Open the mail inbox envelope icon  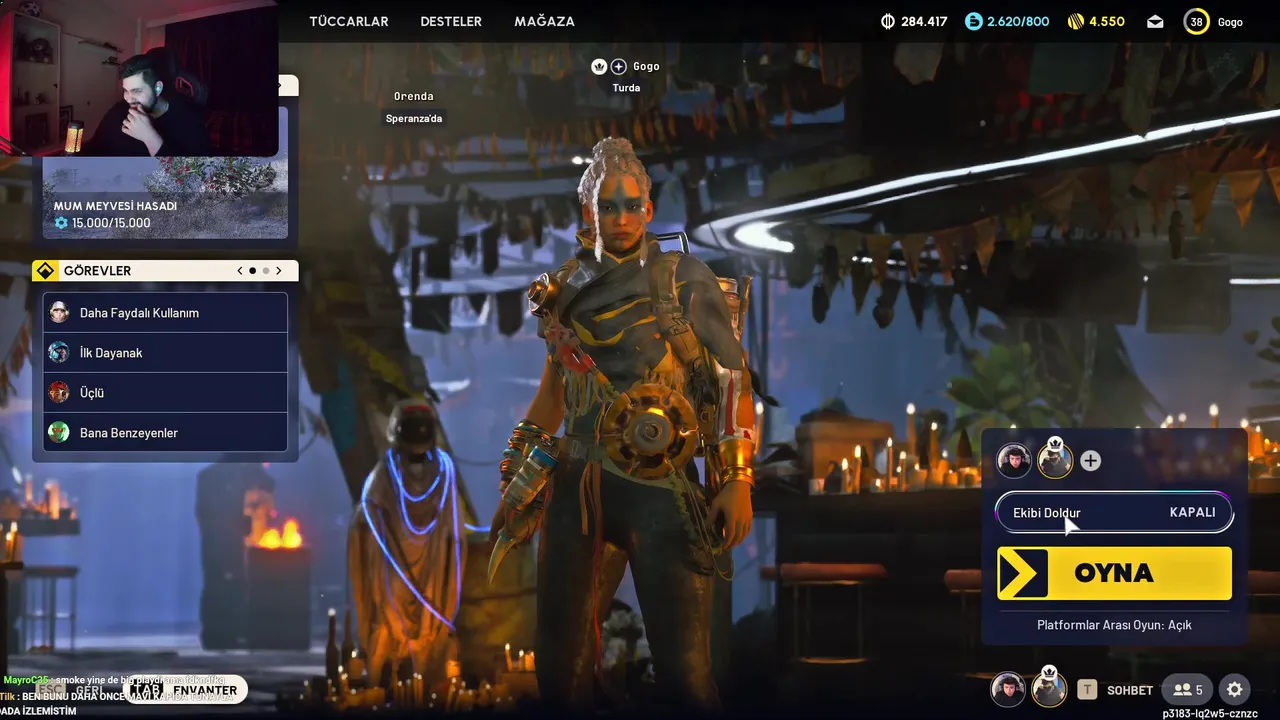(x=1155, y=21)
